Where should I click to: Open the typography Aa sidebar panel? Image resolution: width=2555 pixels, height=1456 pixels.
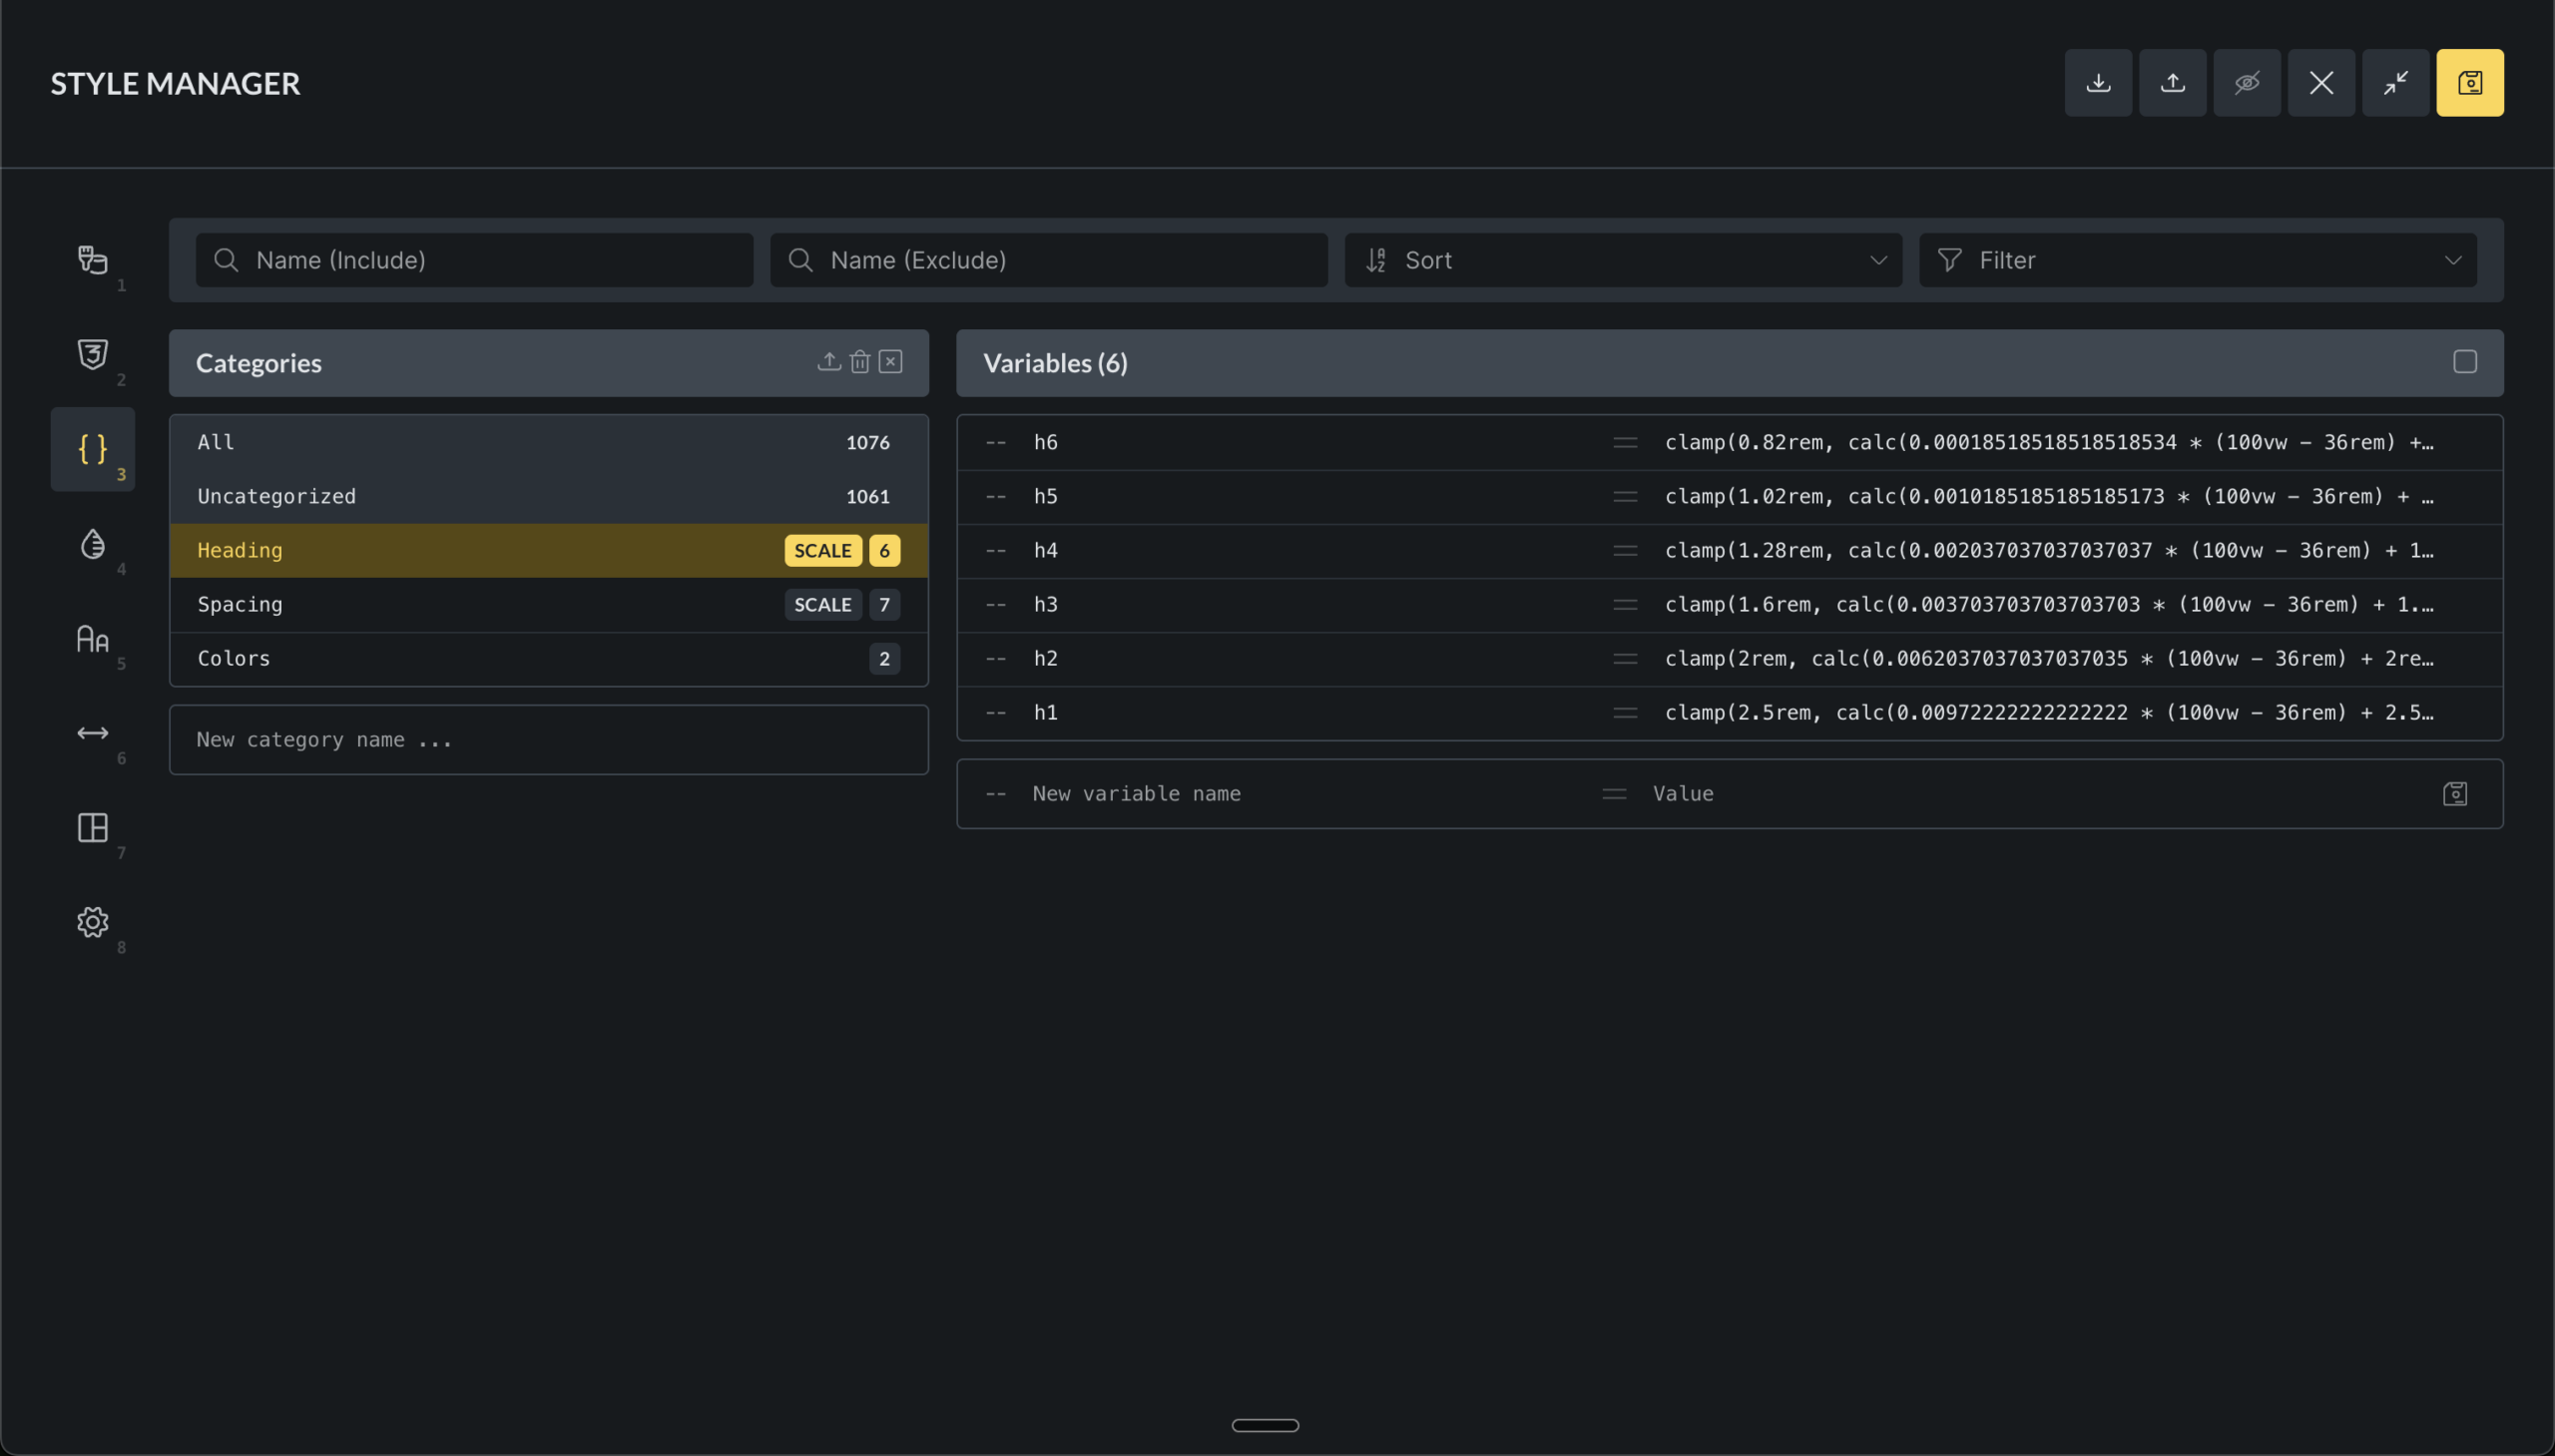tap(93, 638)
